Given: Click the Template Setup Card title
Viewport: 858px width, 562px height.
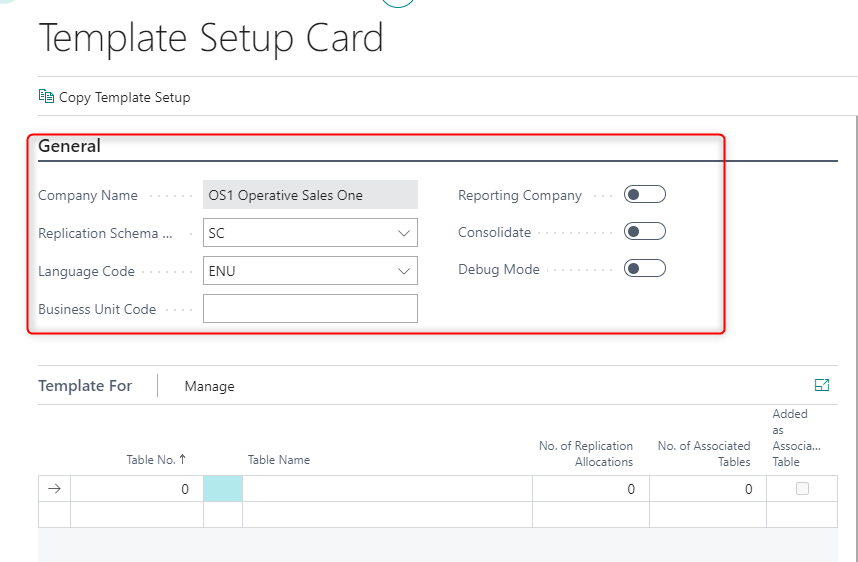Looking at the screenshot, I should click(211, 38).
